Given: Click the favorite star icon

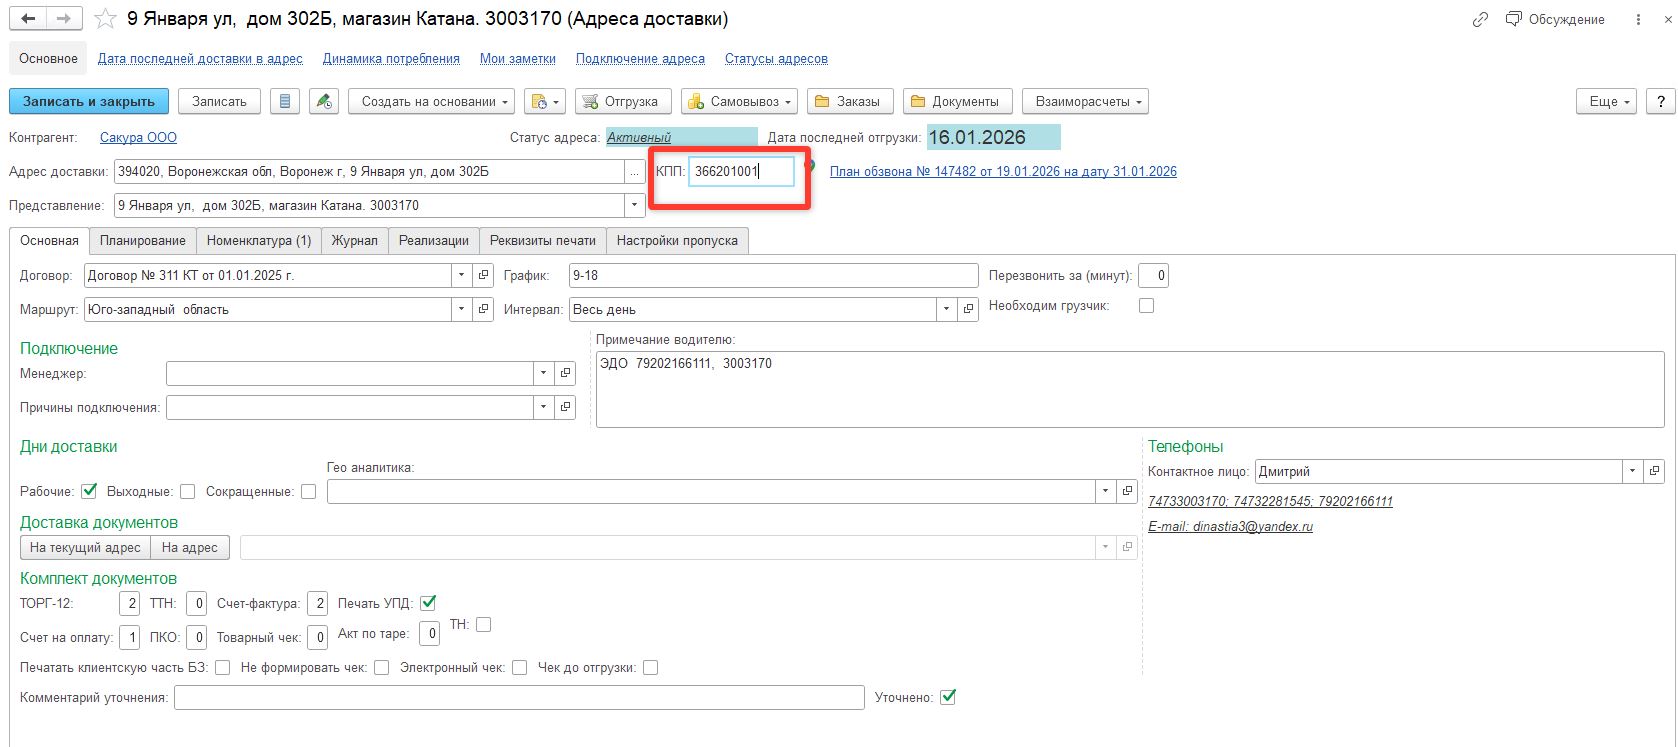Looking at the screenshot, I should coord(105,19).
